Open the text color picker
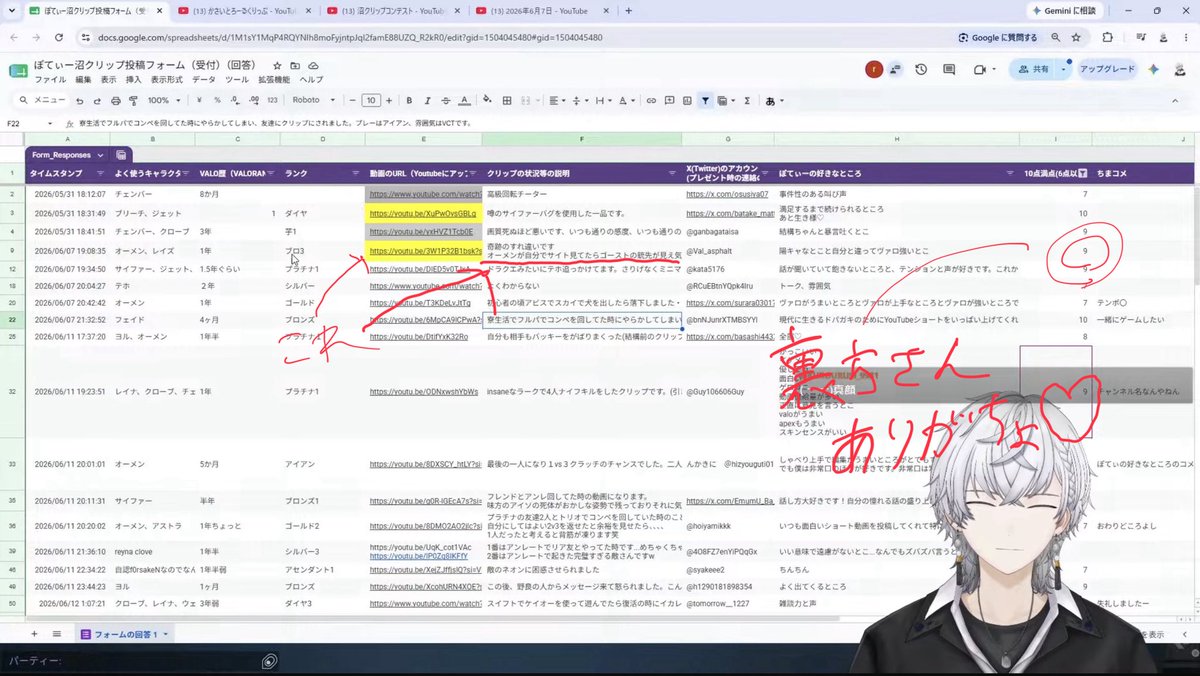1200x676 pixels. [464, 101]
